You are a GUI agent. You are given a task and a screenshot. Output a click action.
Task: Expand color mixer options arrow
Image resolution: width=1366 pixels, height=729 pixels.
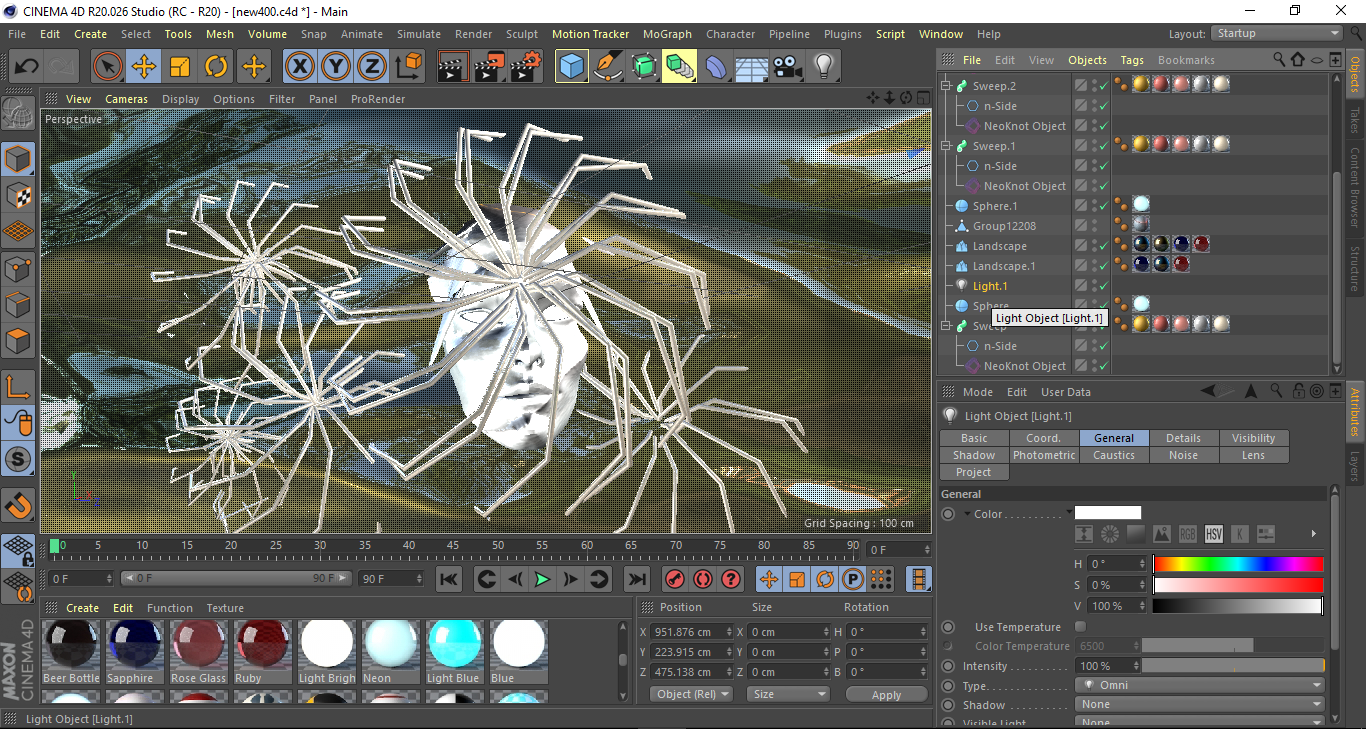coord(1313,534)
